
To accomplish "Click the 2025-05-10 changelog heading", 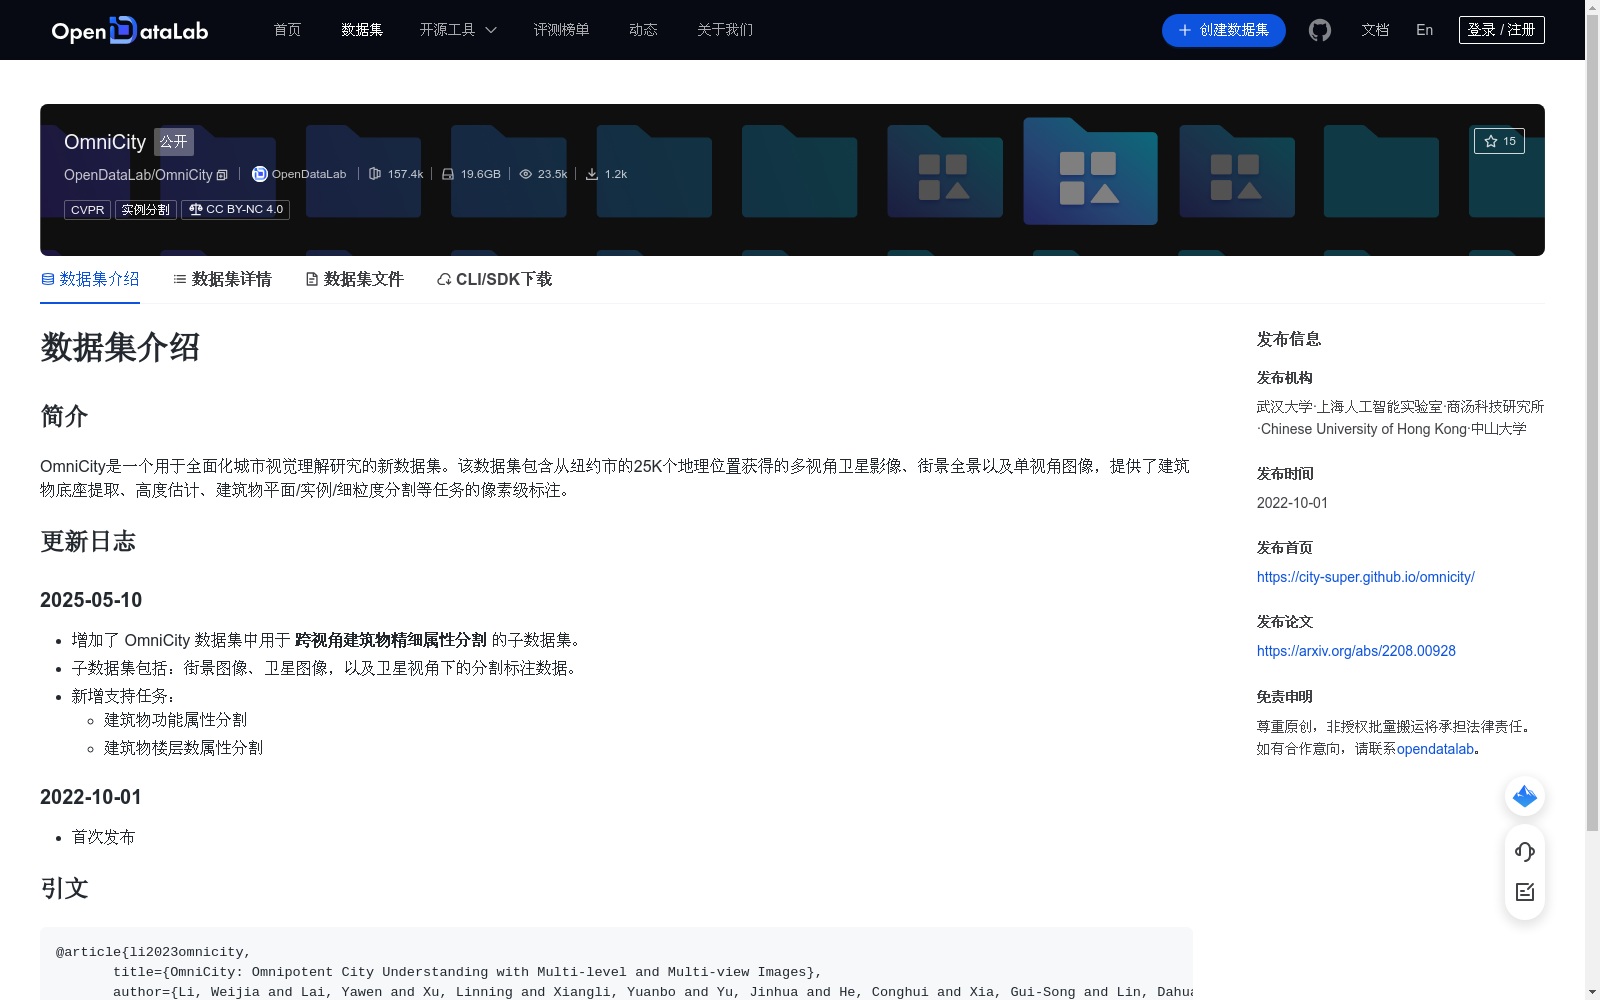I will [x=91, y=600].
